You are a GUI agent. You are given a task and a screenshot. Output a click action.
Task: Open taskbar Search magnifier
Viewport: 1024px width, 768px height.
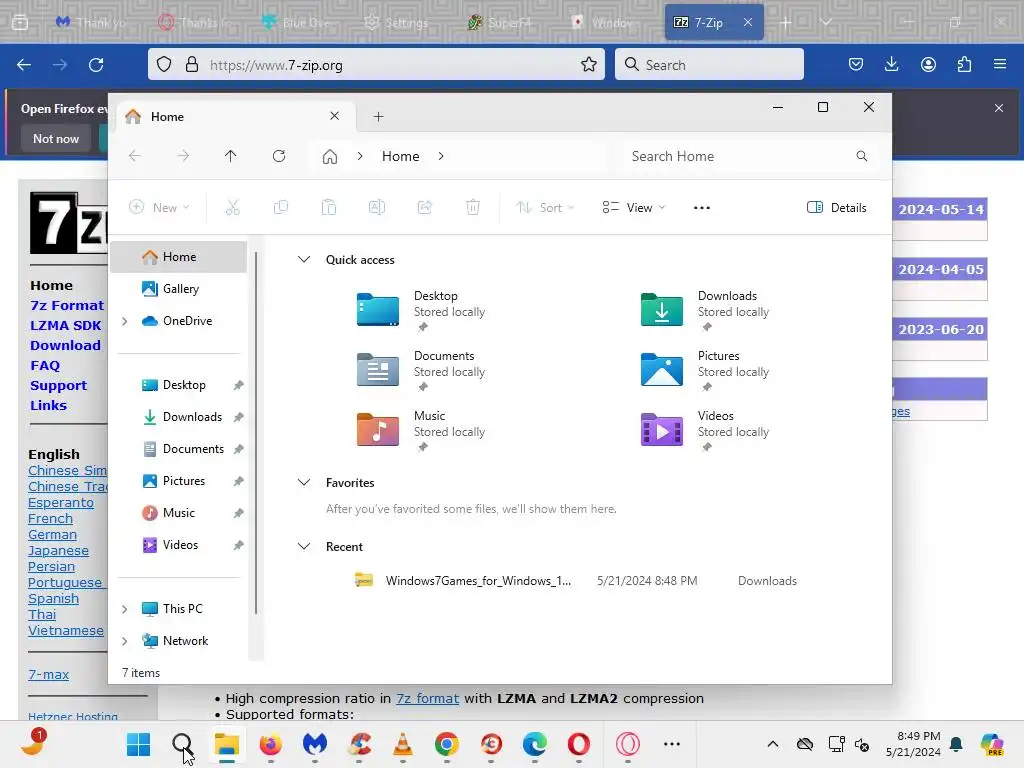(182, 744)
